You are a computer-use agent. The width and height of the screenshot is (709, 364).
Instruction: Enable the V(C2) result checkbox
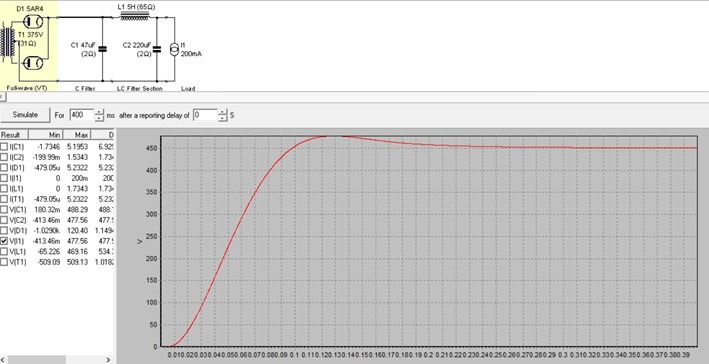pyautogui.click(x=4, y=220)
